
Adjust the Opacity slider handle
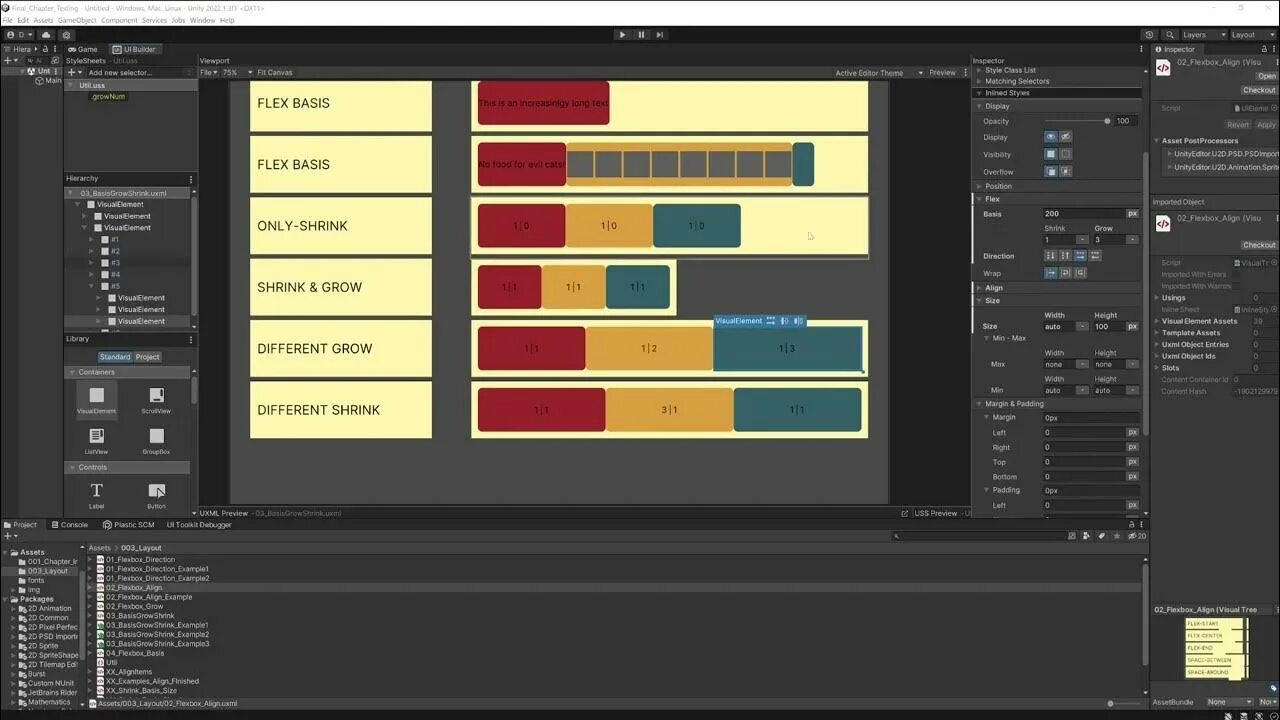tap(1107, 121)
